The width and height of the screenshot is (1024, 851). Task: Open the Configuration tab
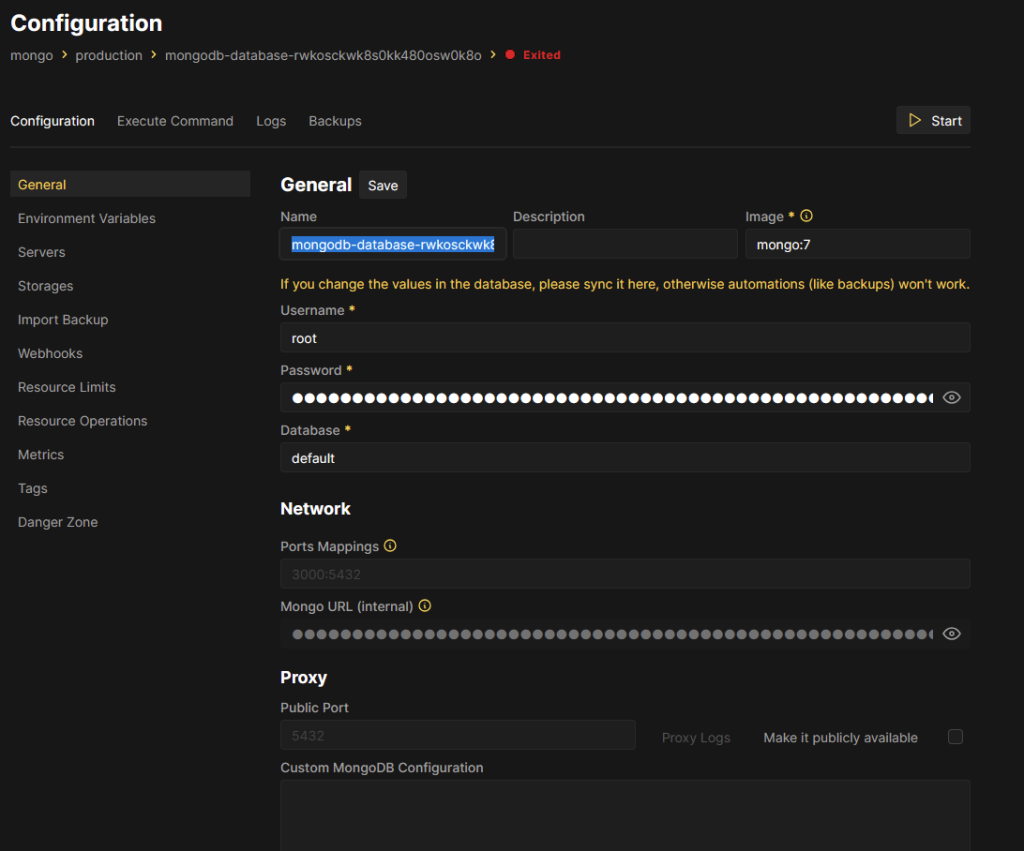point(52,121)
